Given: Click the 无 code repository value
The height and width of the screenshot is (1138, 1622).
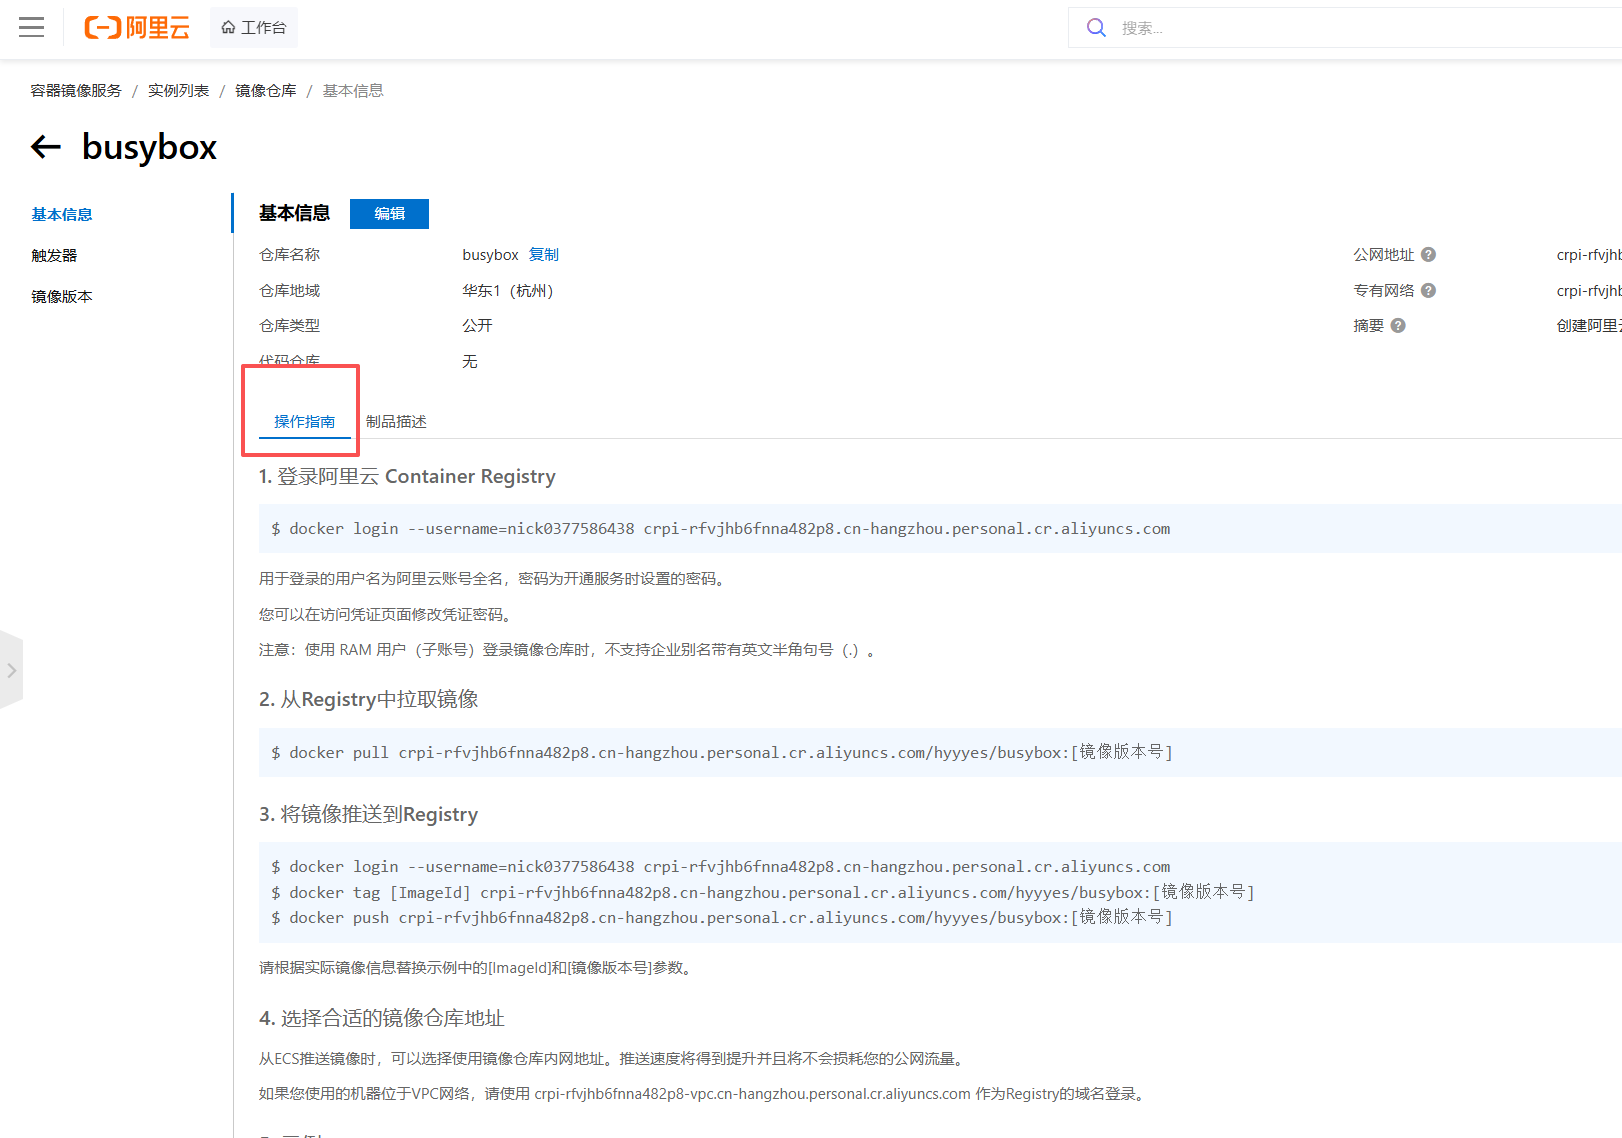Looking at the screenshot, I should [x=470, y=362].
